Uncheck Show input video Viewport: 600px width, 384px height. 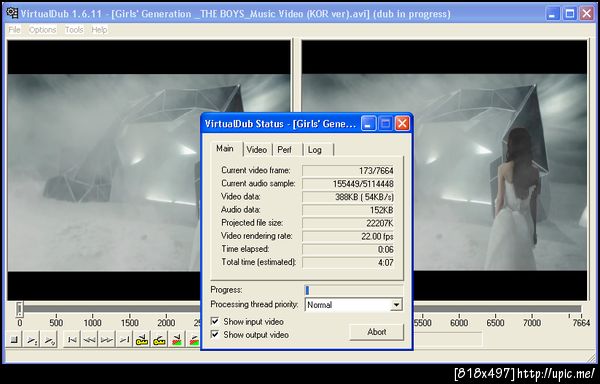point(215,321)
